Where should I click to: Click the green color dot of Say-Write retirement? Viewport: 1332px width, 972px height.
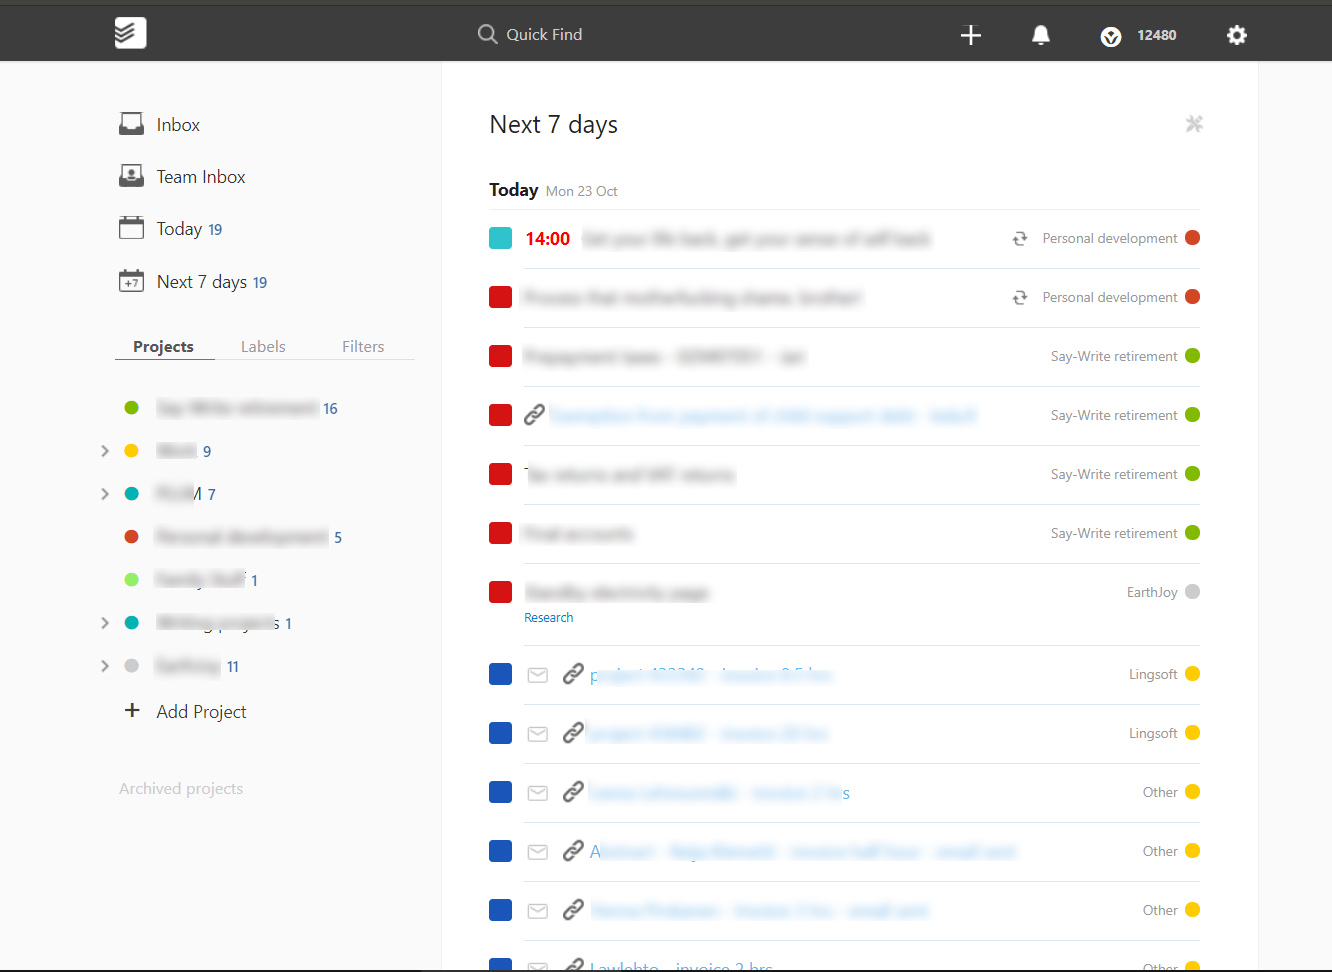click(131, 407)
